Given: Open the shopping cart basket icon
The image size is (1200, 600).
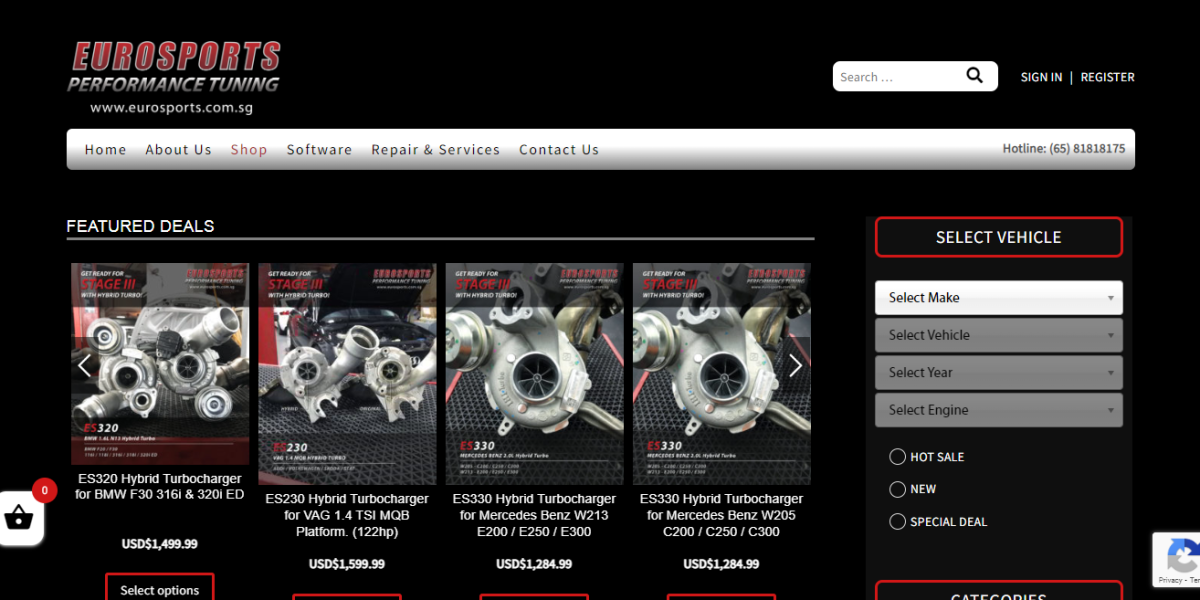Looking at the screenshot, I should (x=19, y=518).
